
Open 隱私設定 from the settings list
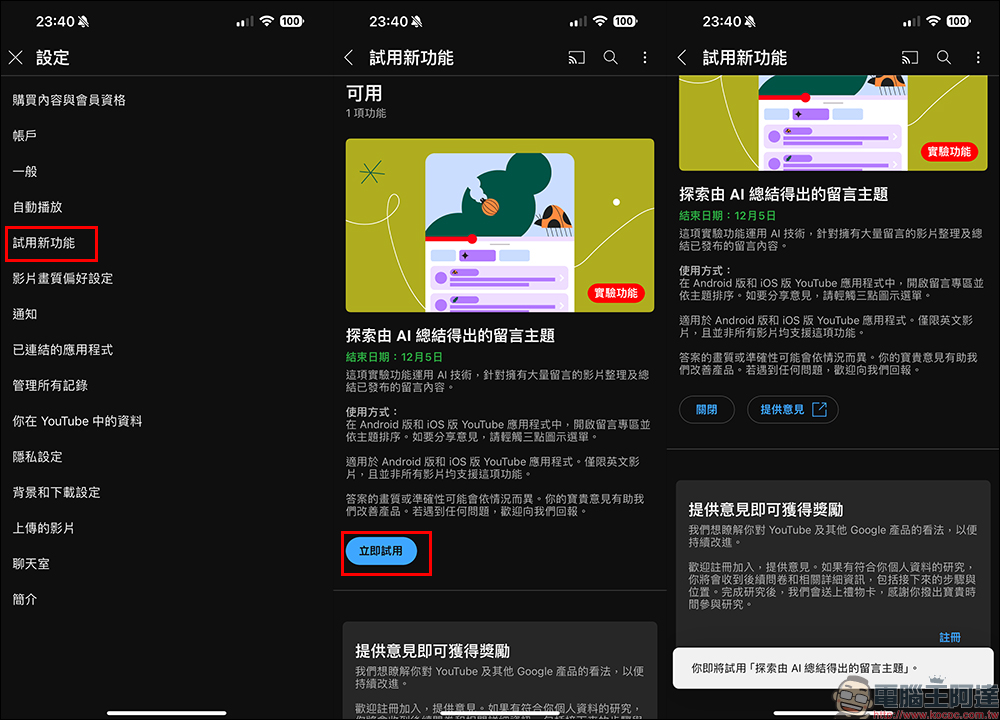(x=37, y=457)
